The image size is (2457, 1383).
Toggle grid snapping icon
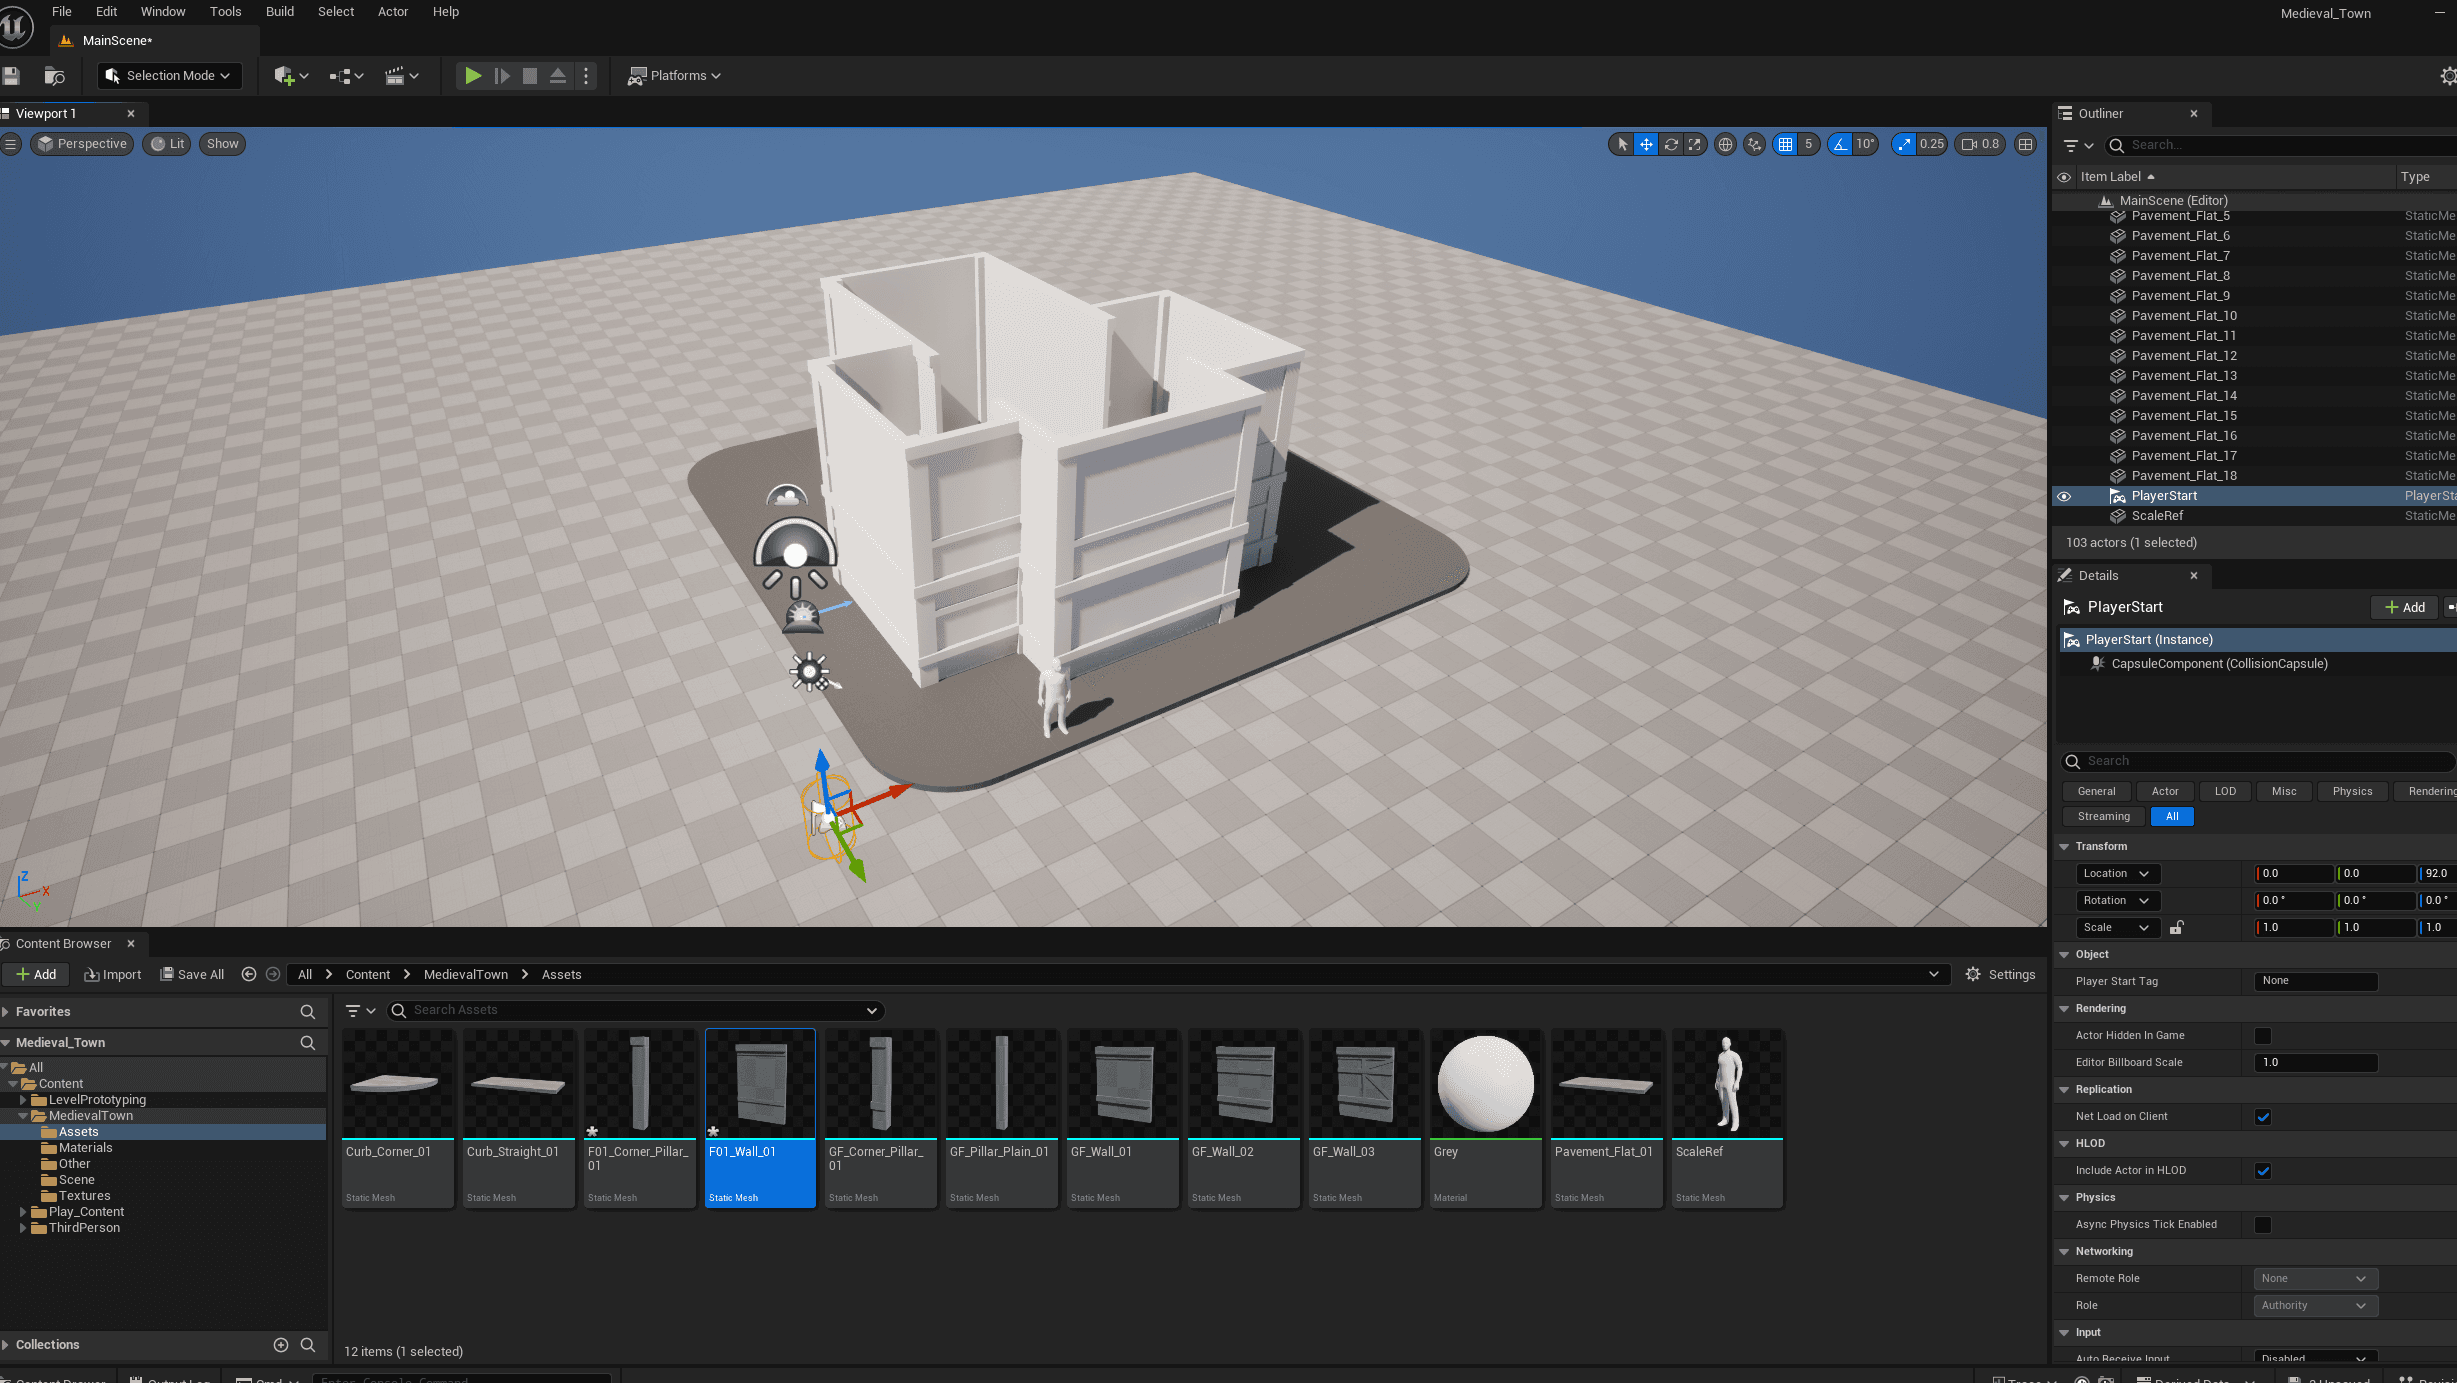pos(1785,144)
